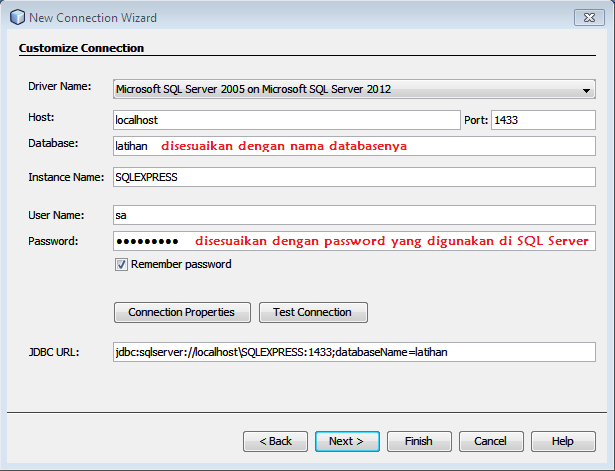Click the Password label
The width and height of the screenshot is (615, 471).
pos(53,241)
